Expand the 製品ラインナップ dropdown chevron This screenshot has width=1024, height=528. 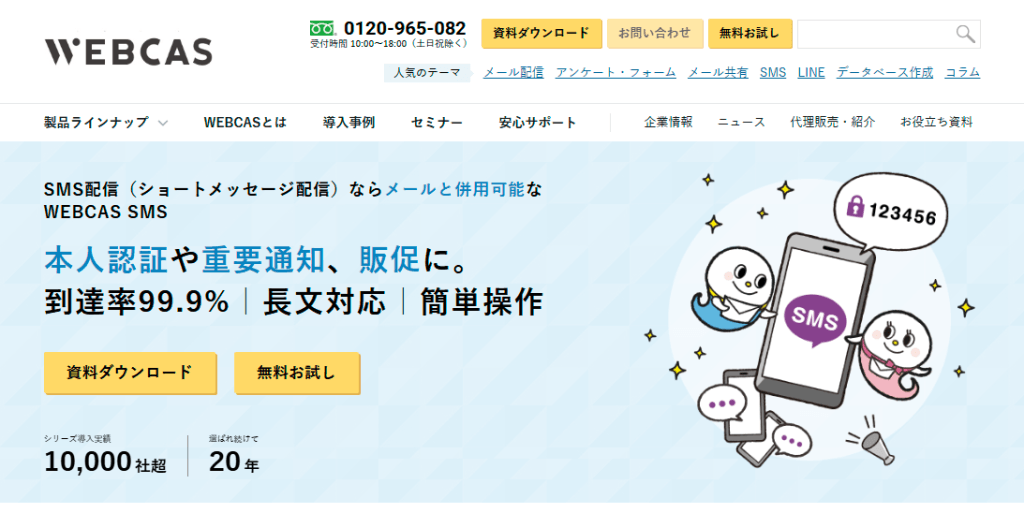[x=163, y=122]
